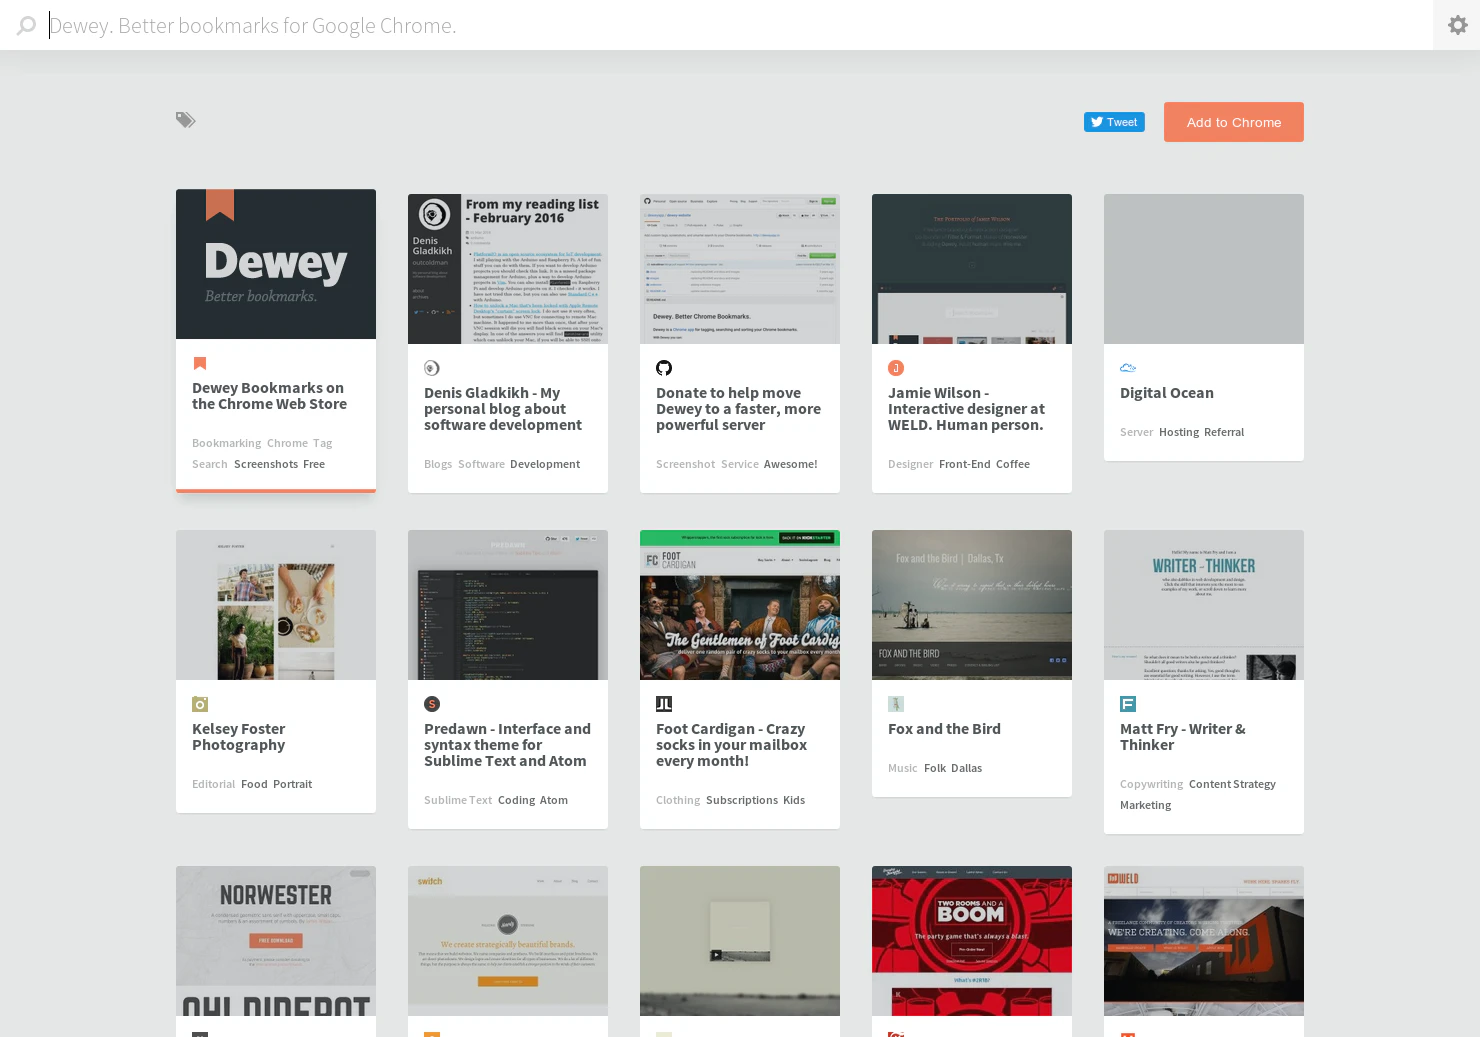
Task: Filter by the Development tag
Action: (545, 464)
